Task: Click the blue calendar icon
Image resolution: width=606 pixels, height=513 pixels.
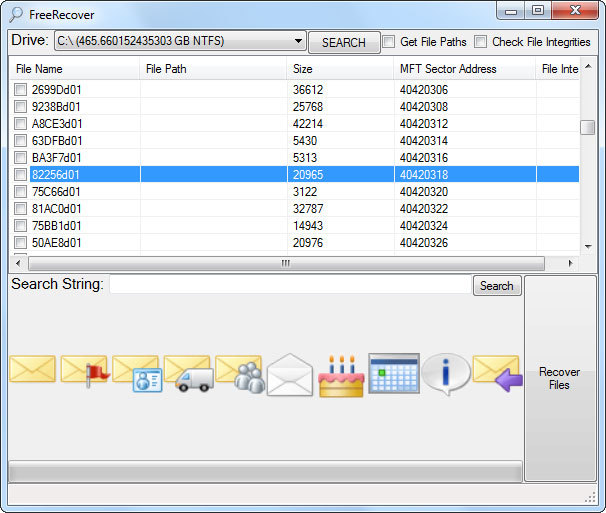Action: click(x=393, y=373)
